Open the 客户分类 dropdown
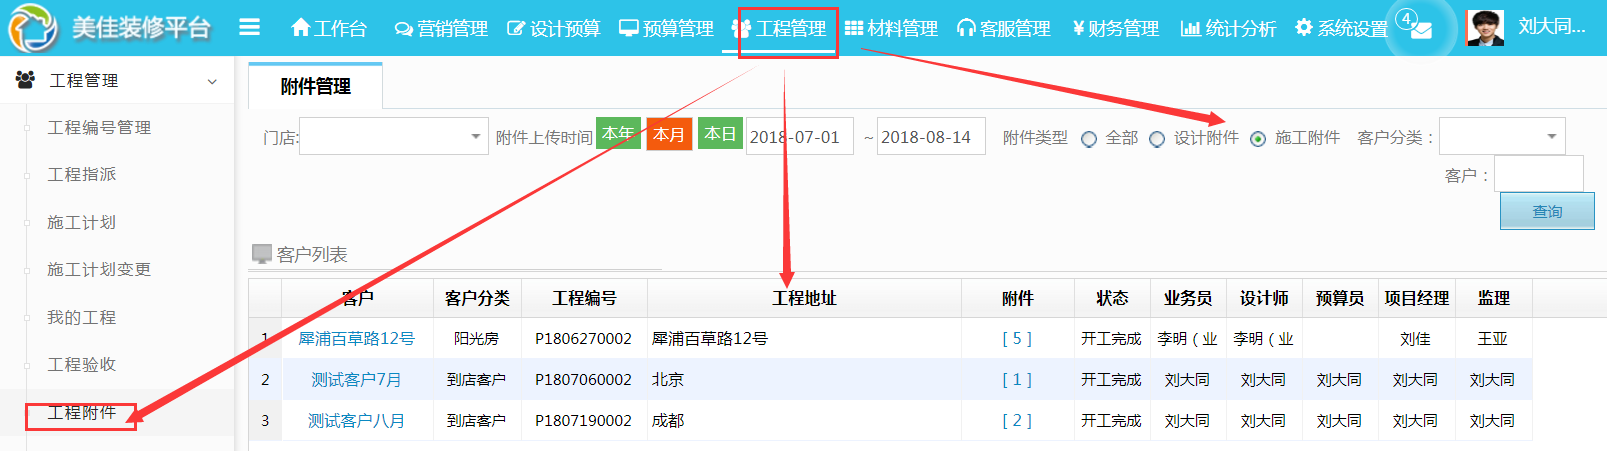The height and width of the screenshot is (451, 1607). [x=1501, y=136]
